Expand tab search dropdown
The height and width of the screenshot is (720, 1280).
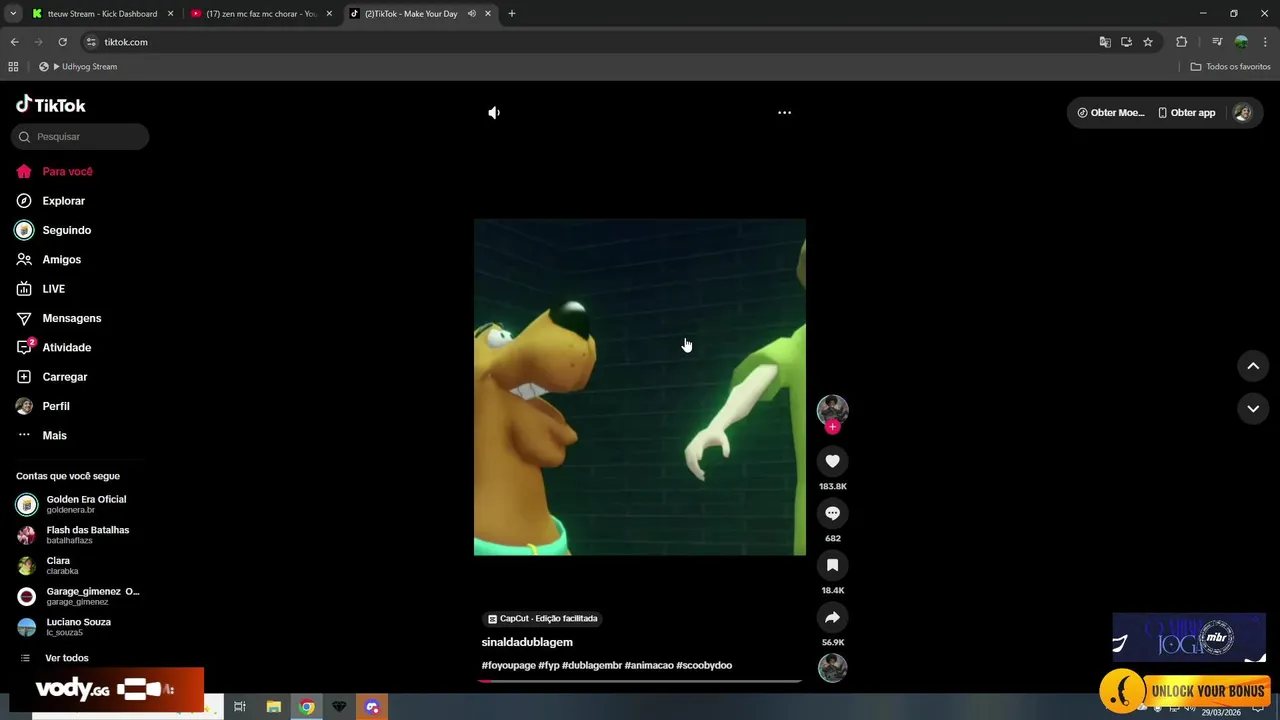[x=13, y=14]
